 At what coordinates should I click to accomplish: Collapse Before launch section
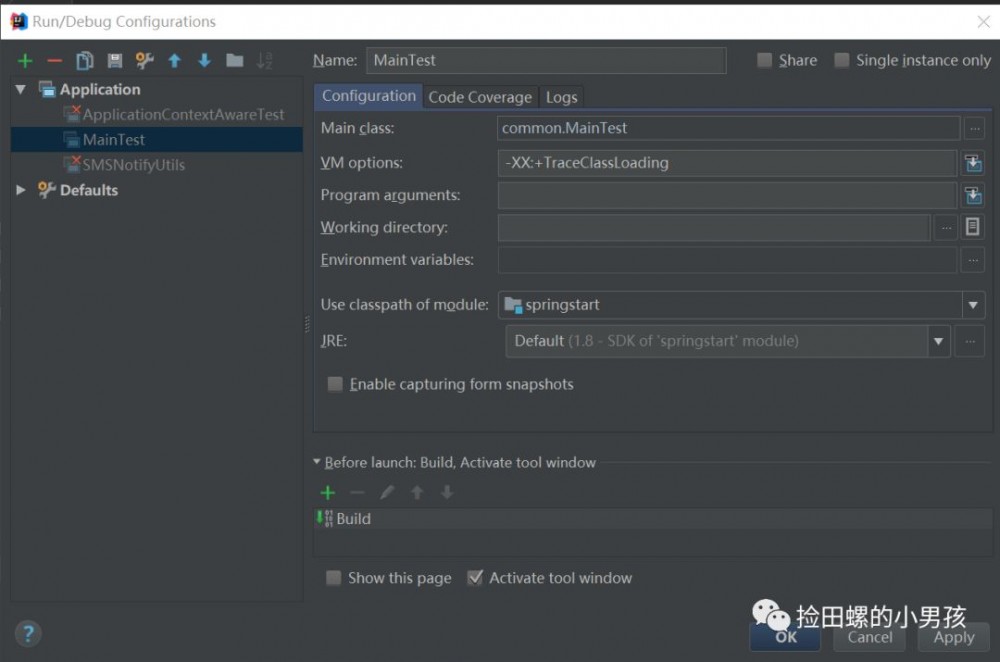point(317,462)
